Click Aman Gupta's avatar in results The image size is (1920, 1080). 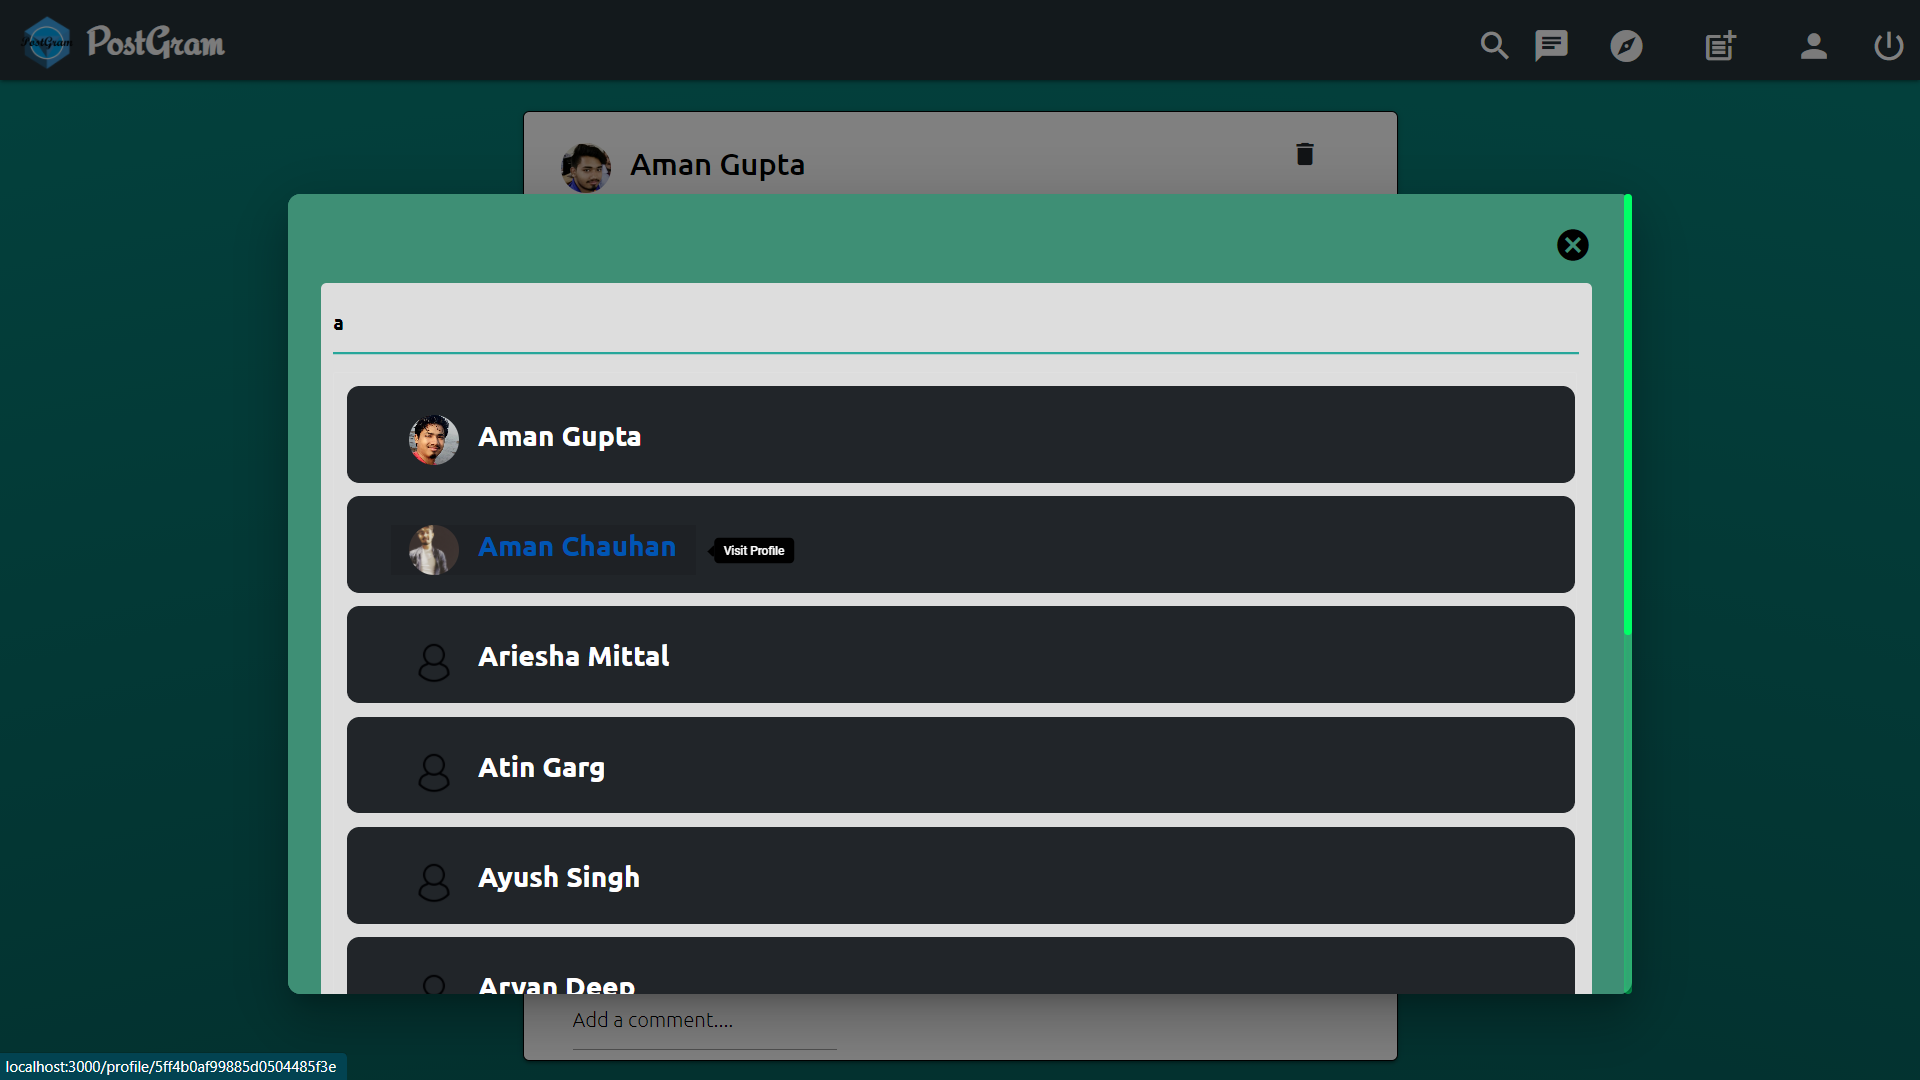[434, 439]
